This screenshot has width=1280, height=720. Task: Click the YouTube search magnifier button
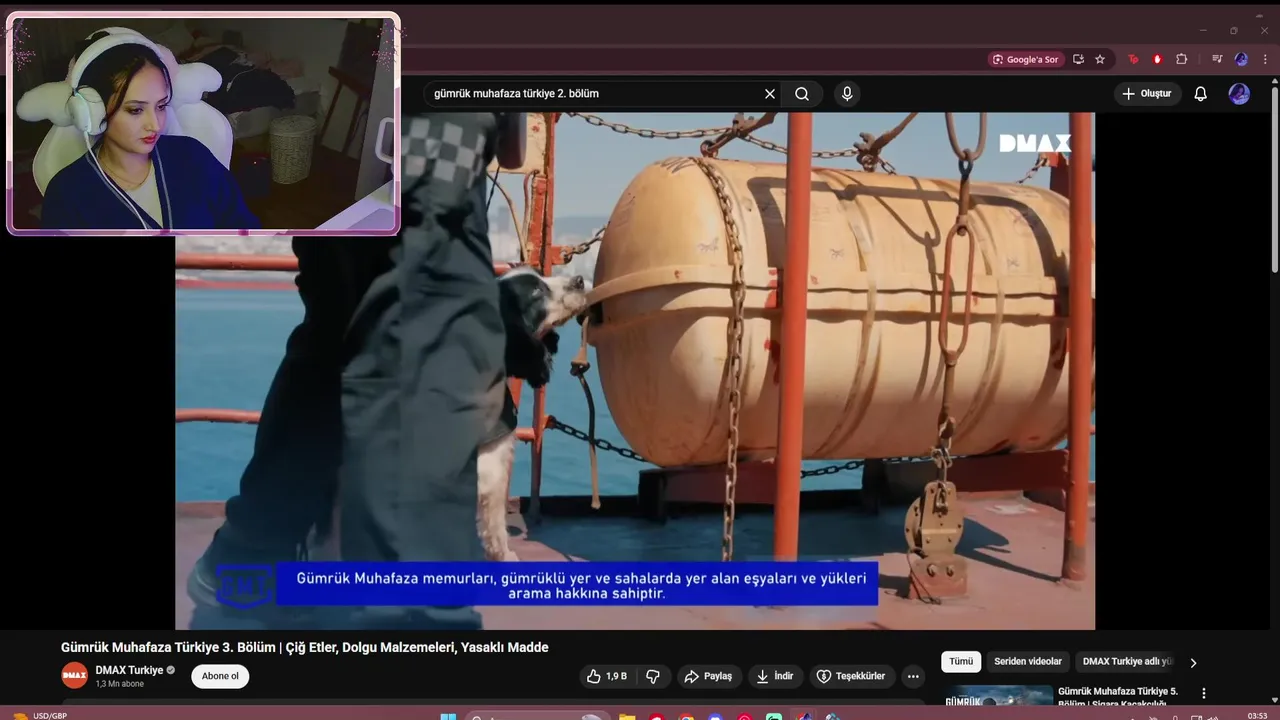(802, 94)
